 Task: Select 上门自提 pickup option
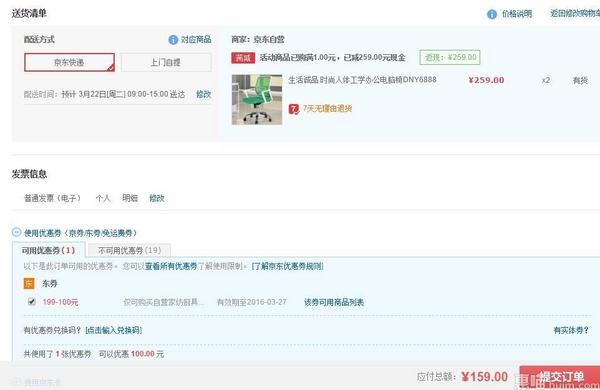tap(166, 62)
